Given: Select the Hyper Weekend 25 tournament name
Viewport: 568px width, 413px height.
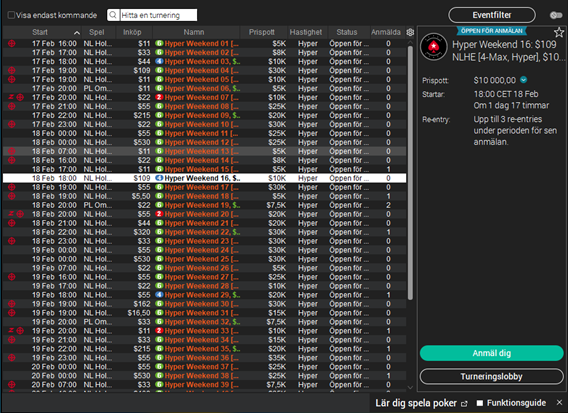Looking at the screenshot, I should tap(201, 259).
